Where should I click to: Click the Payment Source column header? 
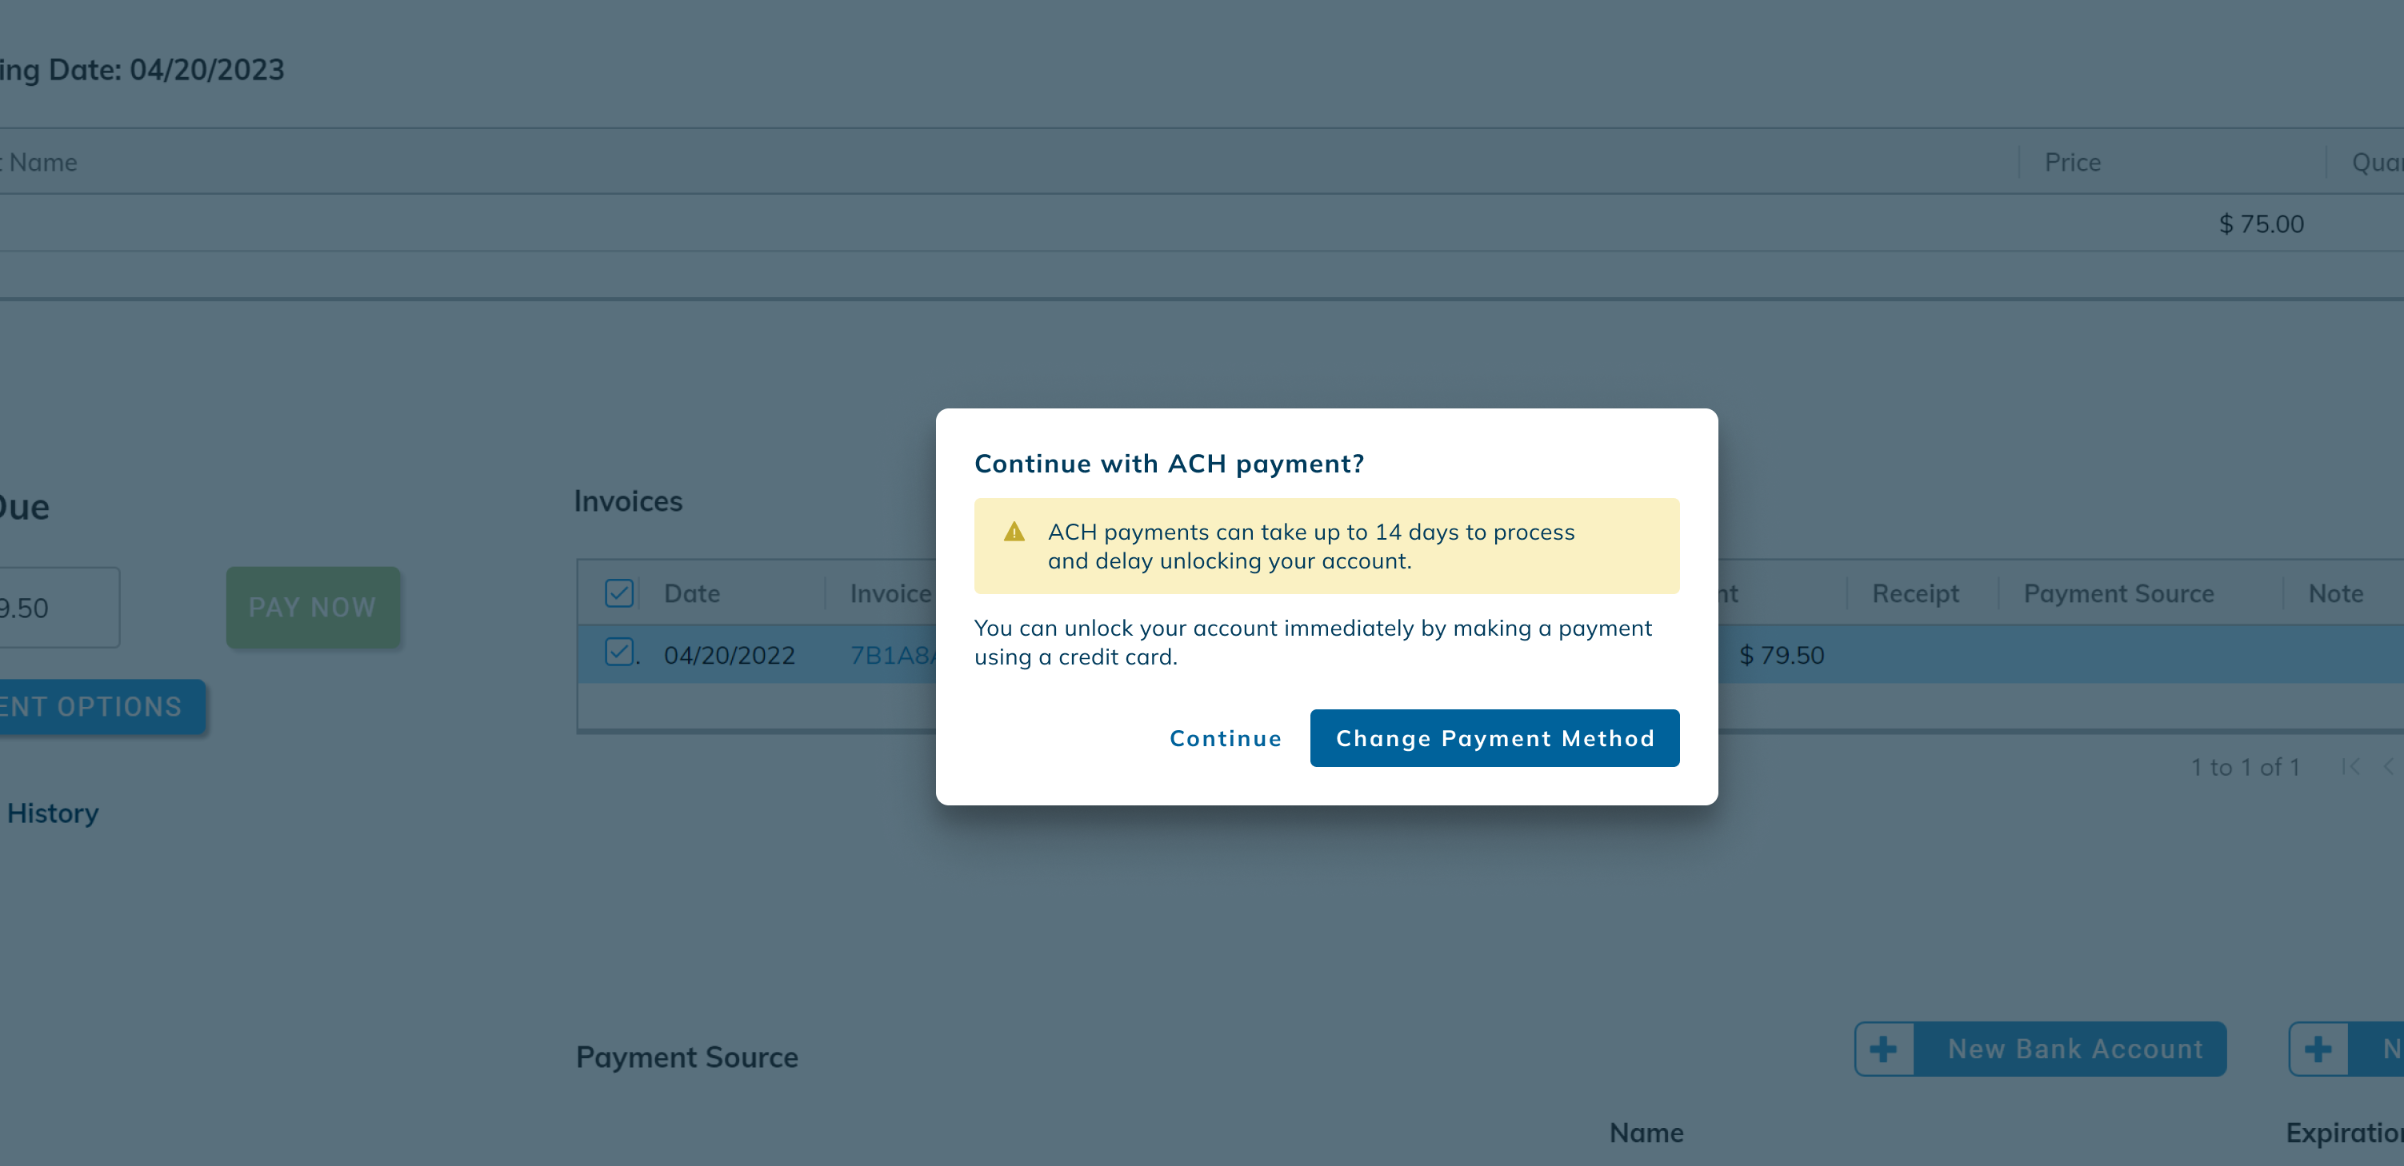click(x=2119, y=593)
